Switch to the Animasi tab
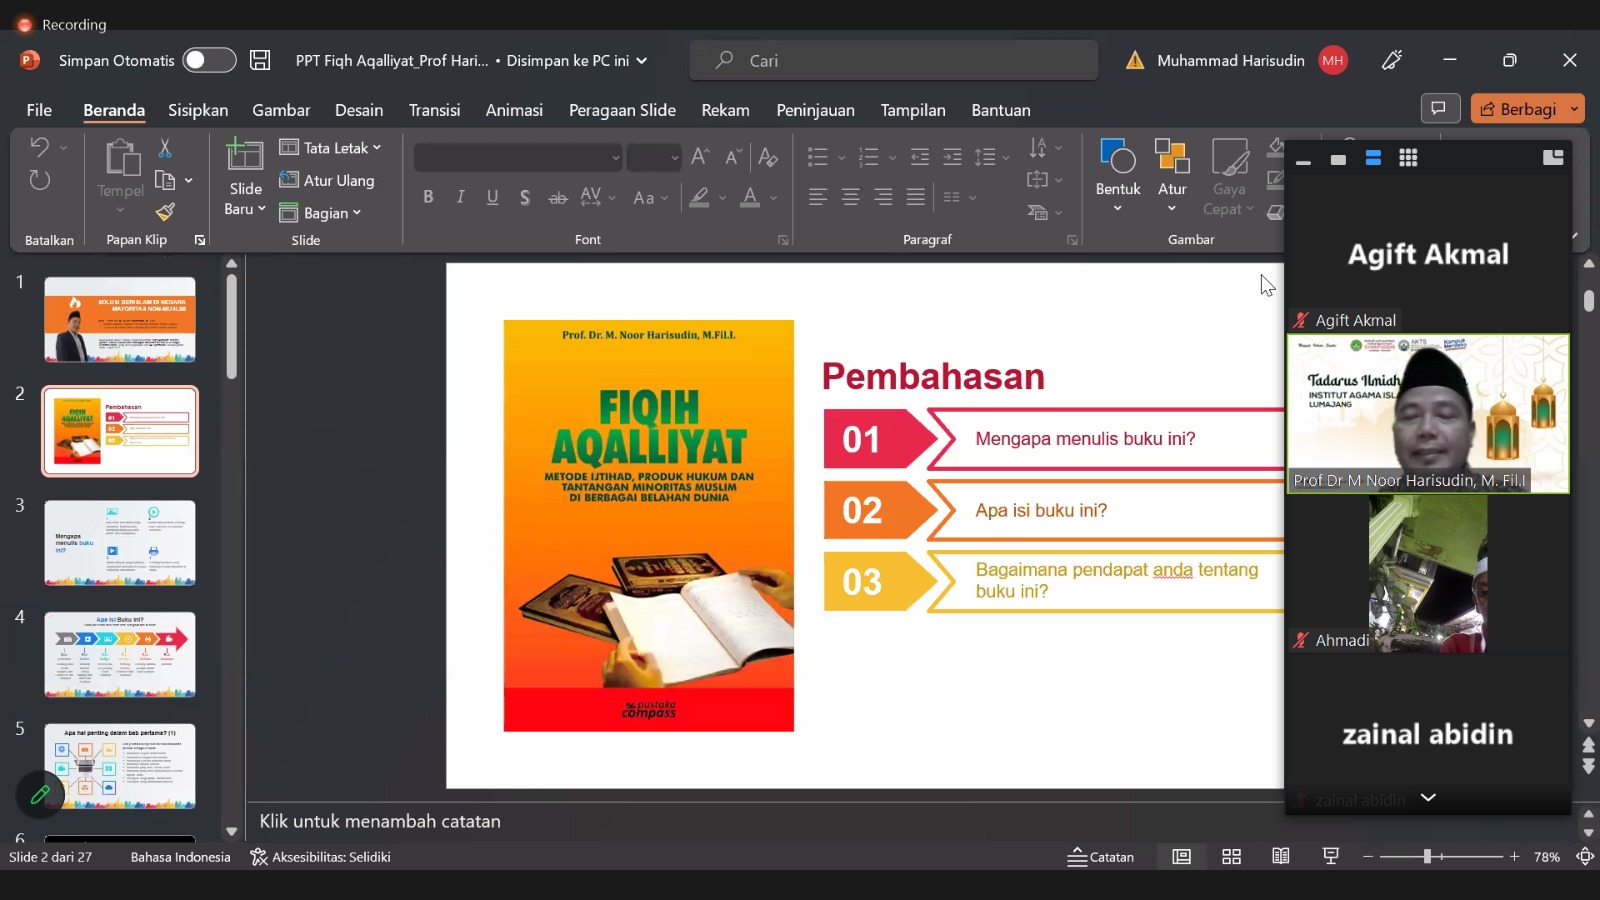This screenshot has height=900, width=1600. pos(514,110)
